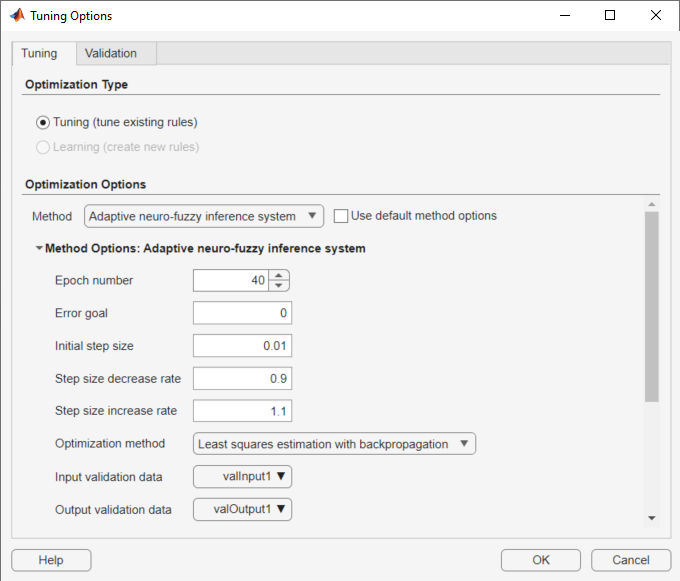Collapse the Method Options section
Viewport: 680px width, 581px height.
[x=39, y=248]
